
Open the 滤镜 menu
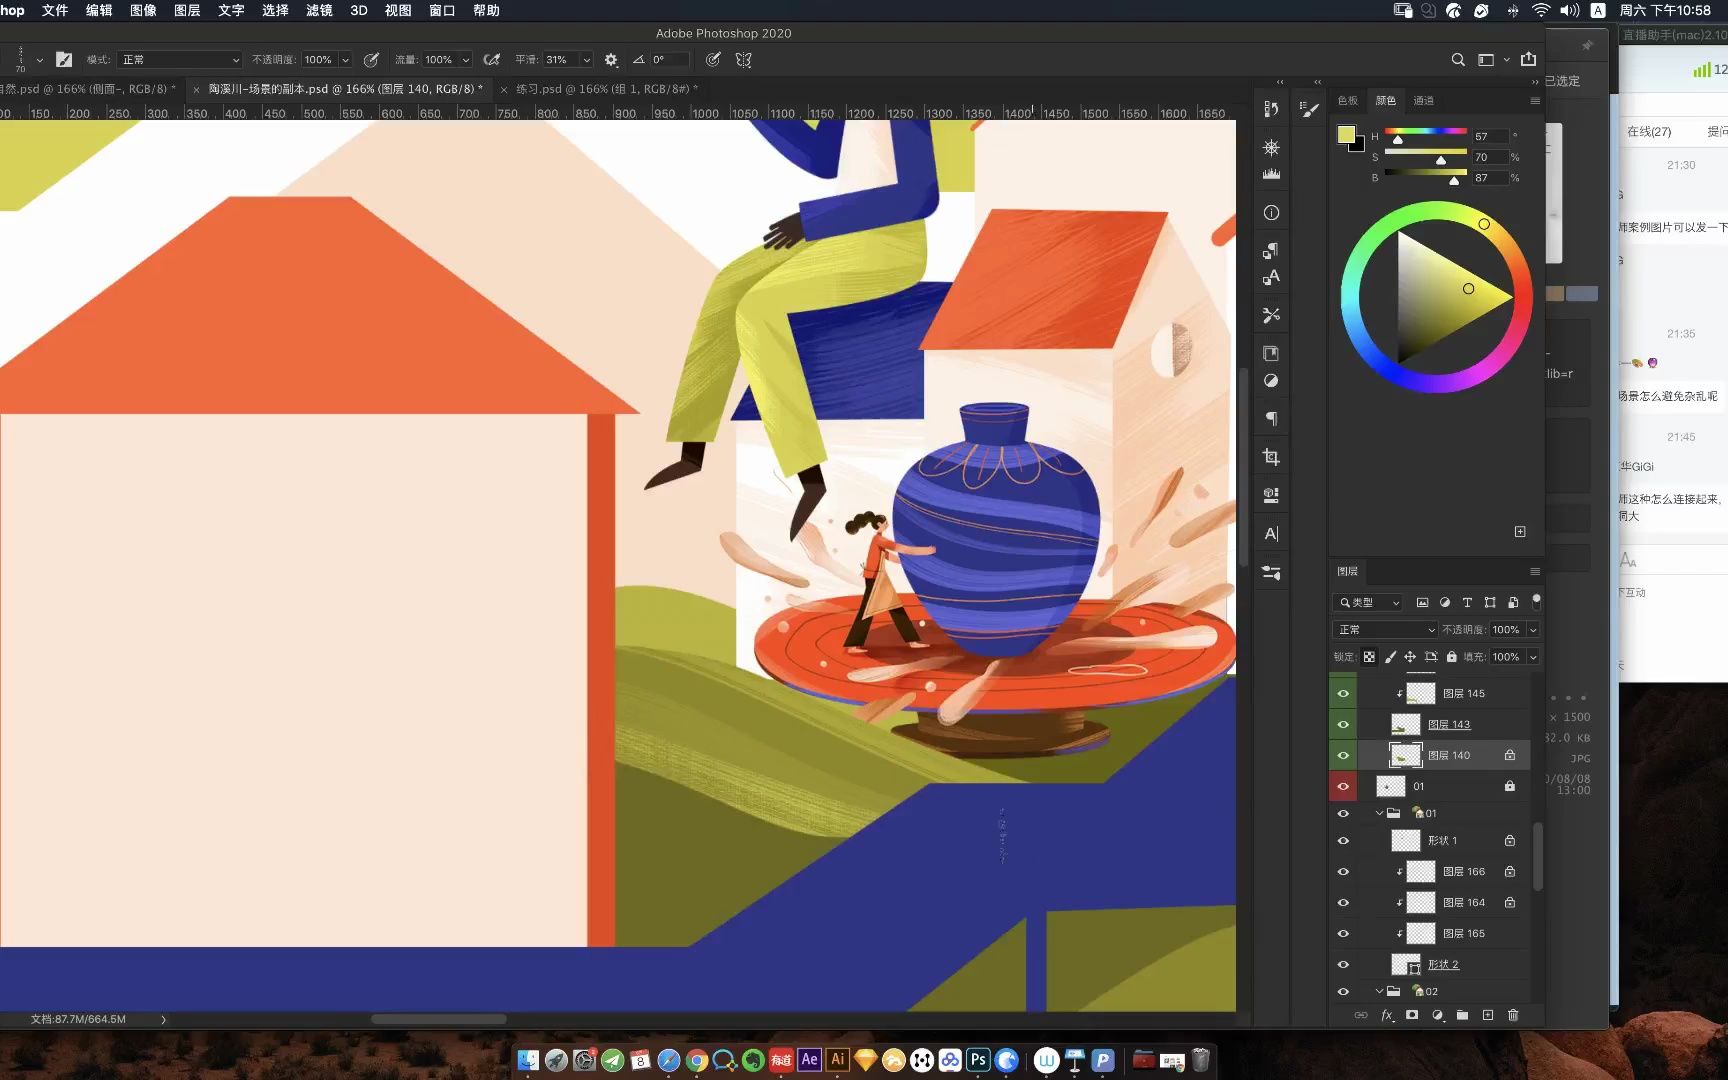[x=318, y=10]
